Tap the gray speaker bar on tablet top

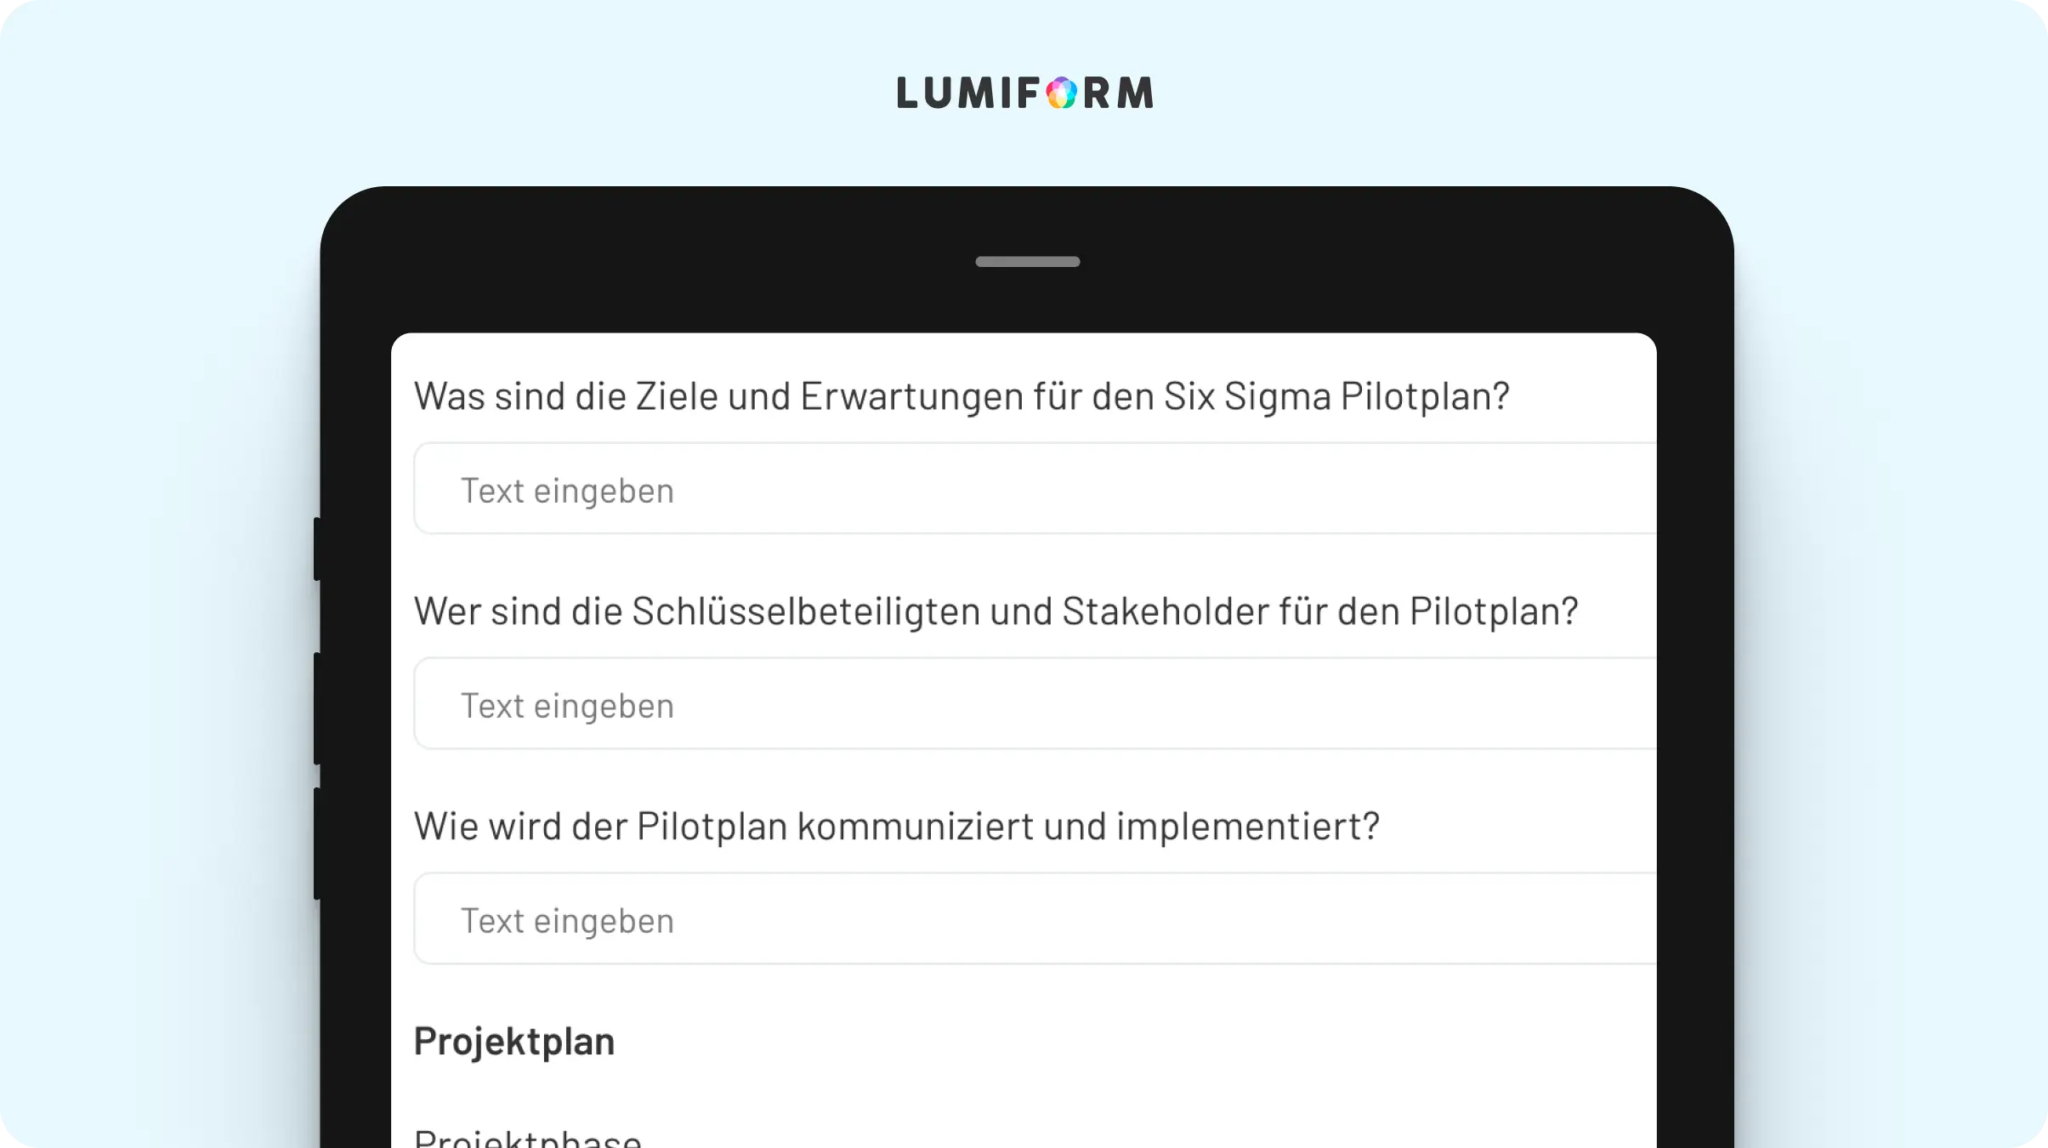pos(1027,262)
